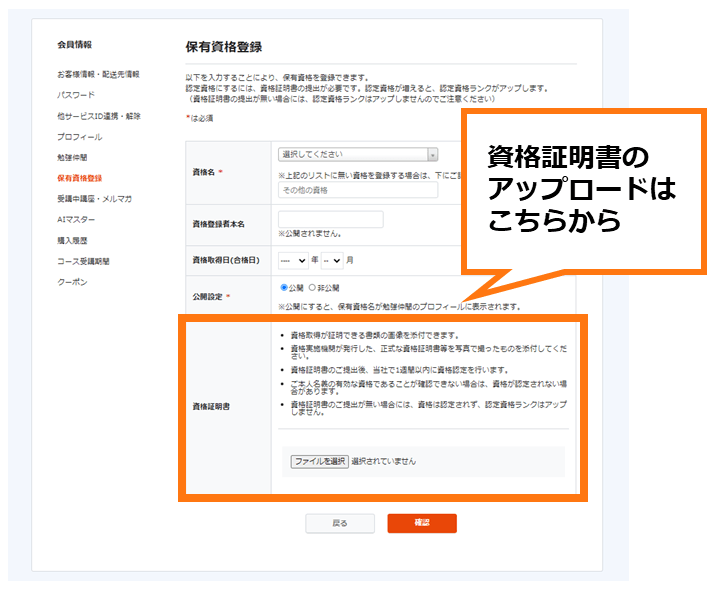Open AIマスター menu item
The height and width of the screenshot is (590, 721).
click(x=76, y=219)
